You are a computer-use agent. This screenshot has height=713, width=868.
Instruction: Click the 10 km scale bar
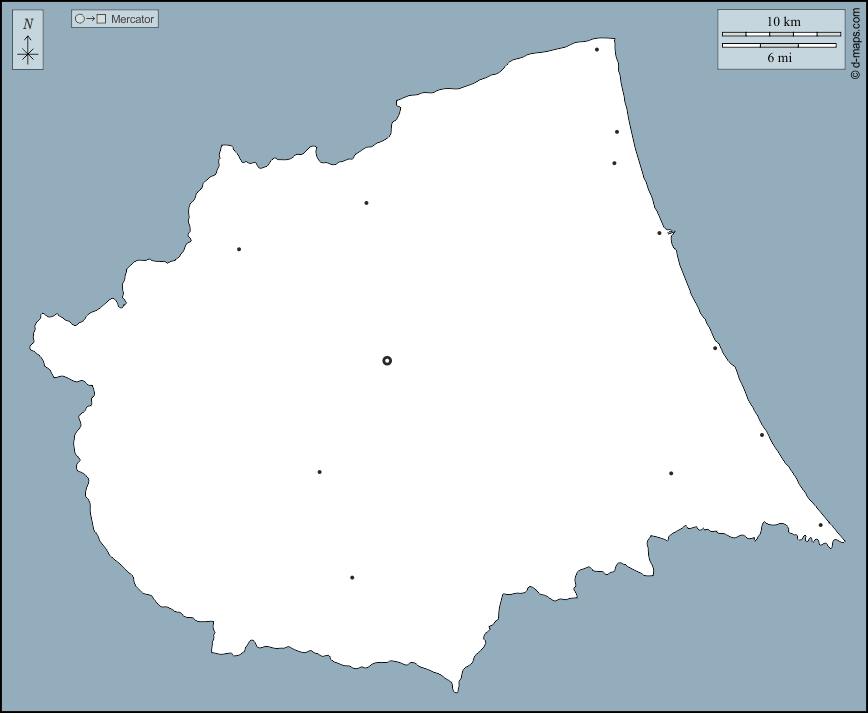[781, 33]
